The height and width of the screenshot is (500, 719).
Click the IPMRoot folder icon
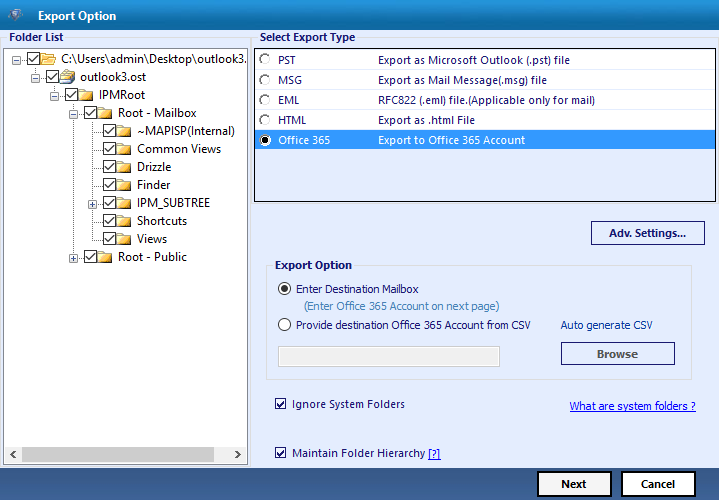pyautogui.click(x=86, y=95)
